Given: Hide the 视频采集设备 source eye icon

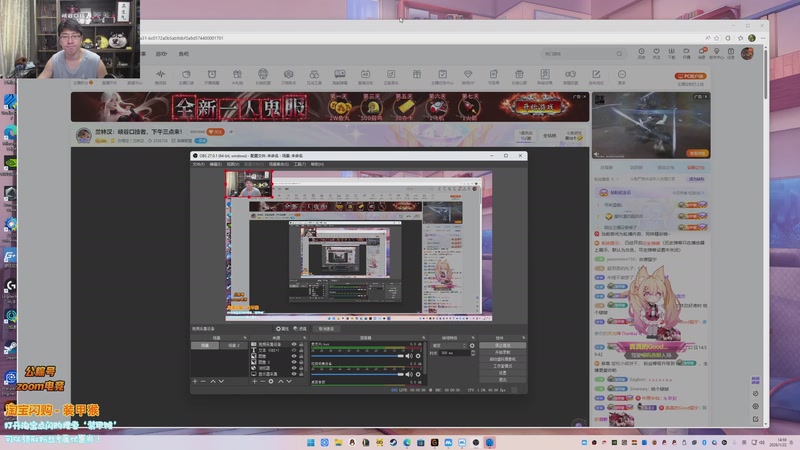Looking at the screenshot, I should click(x=294, y=344).
